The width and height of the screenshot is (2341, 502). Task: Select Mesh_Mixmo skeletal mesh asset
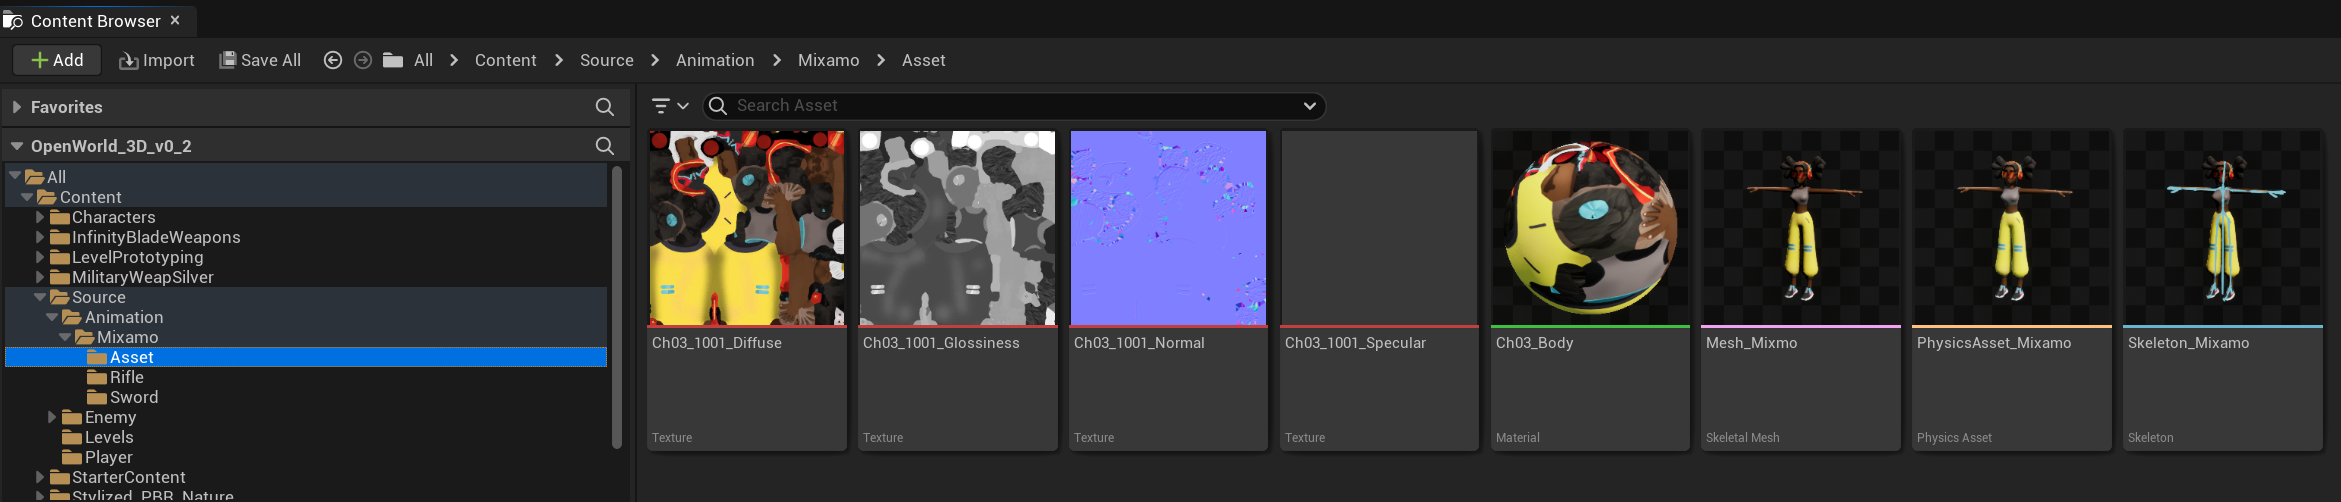tap(1802, 290)
